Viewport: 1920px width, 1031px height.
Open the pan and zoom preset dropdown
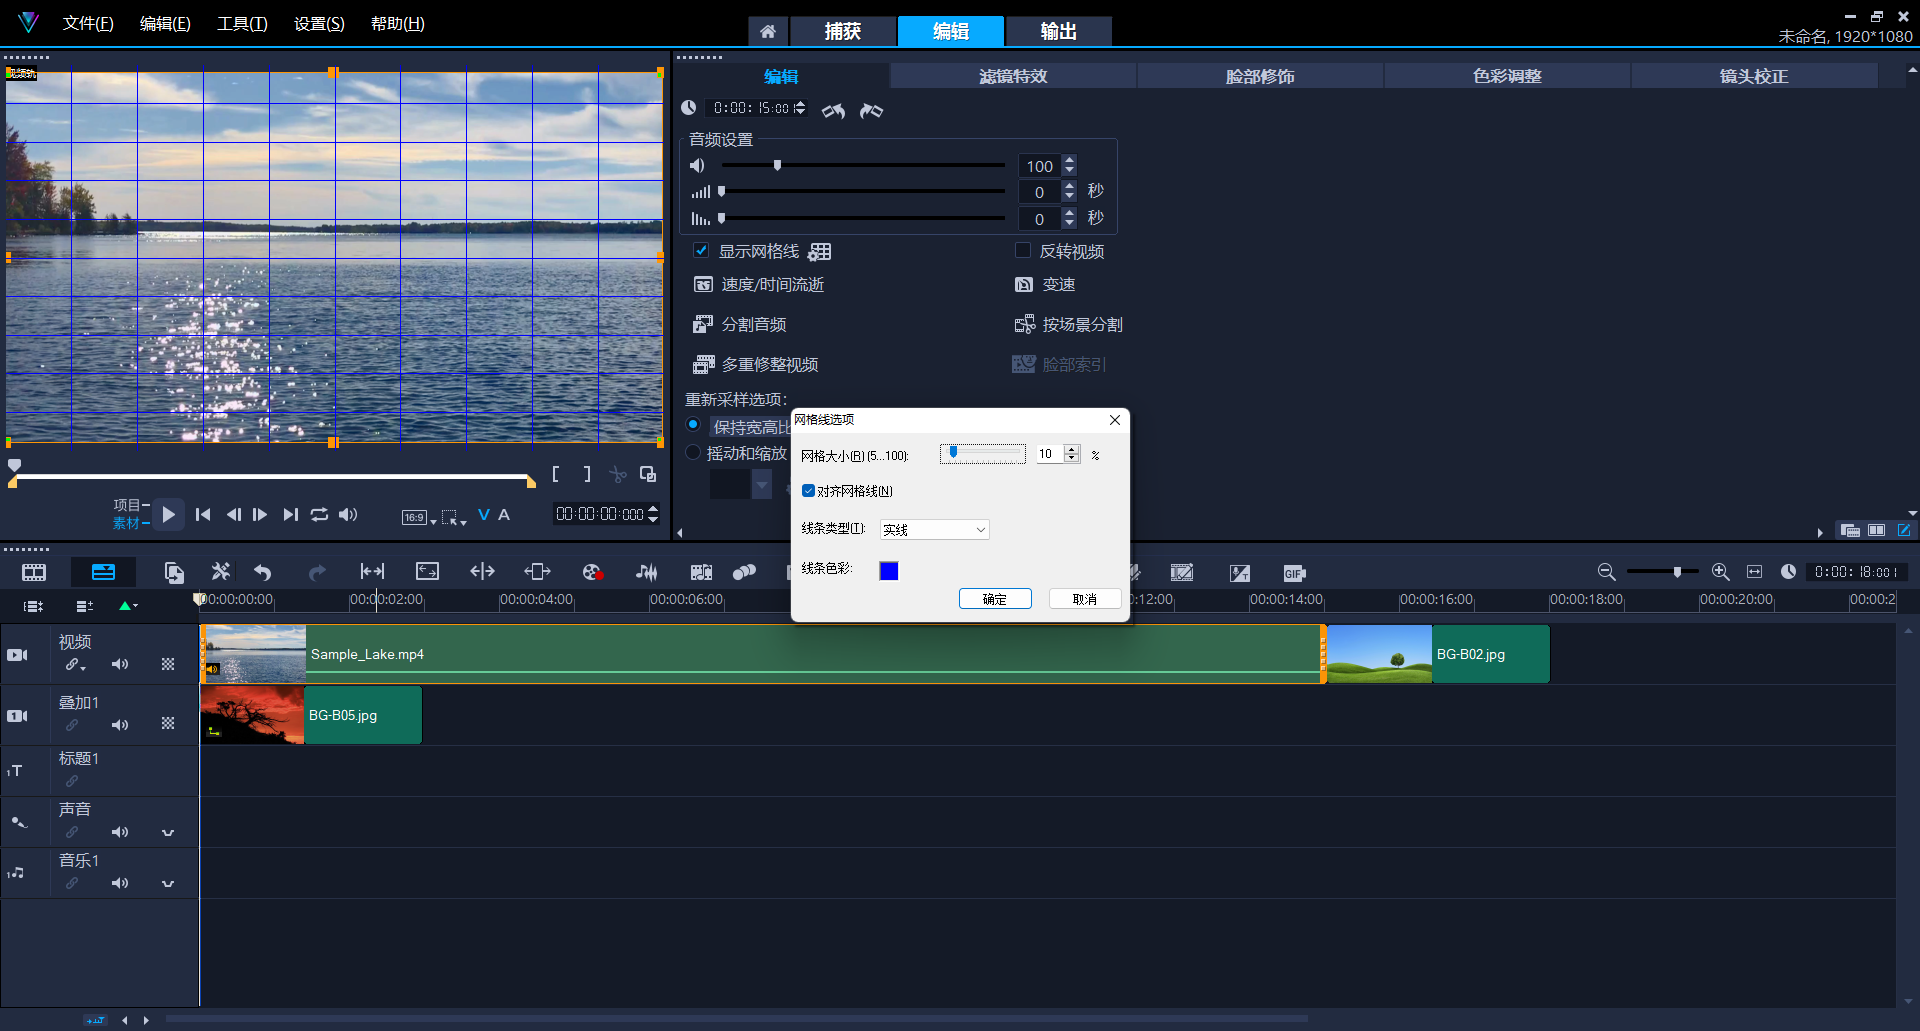click(x=762, y=485)
